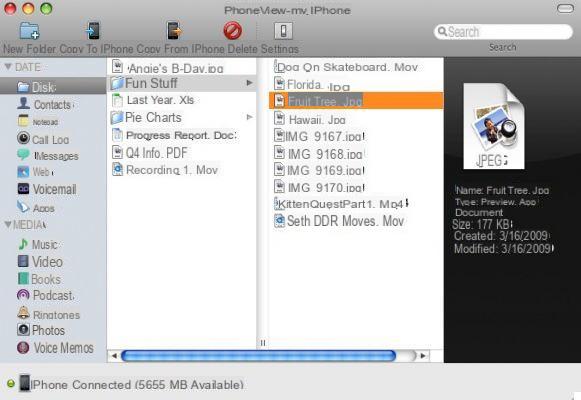Click the toolbar hide pill button
This screenshot has width=581, height=400.
pyautogui.click(x=565, y=9)
